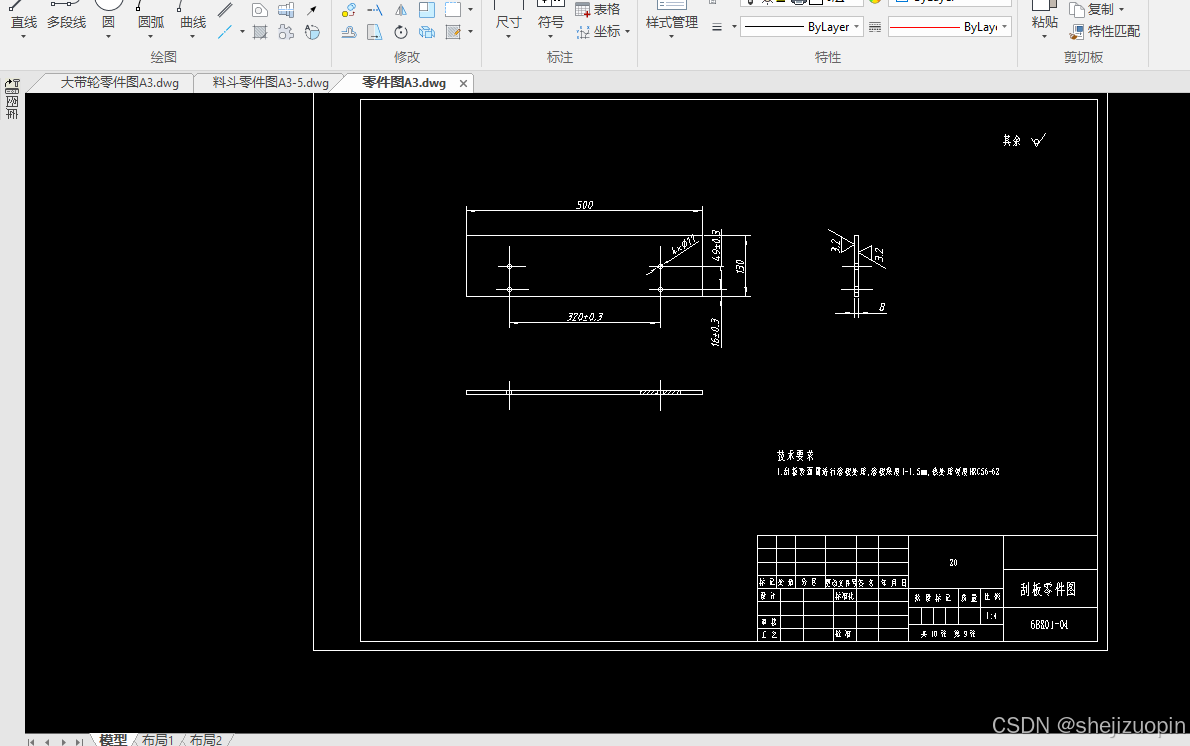Image resolution: width=1190 pixels, height=746 pixels.
Task: Expand the 圆 dropdown arrow
Action: [x=109, y=36]
